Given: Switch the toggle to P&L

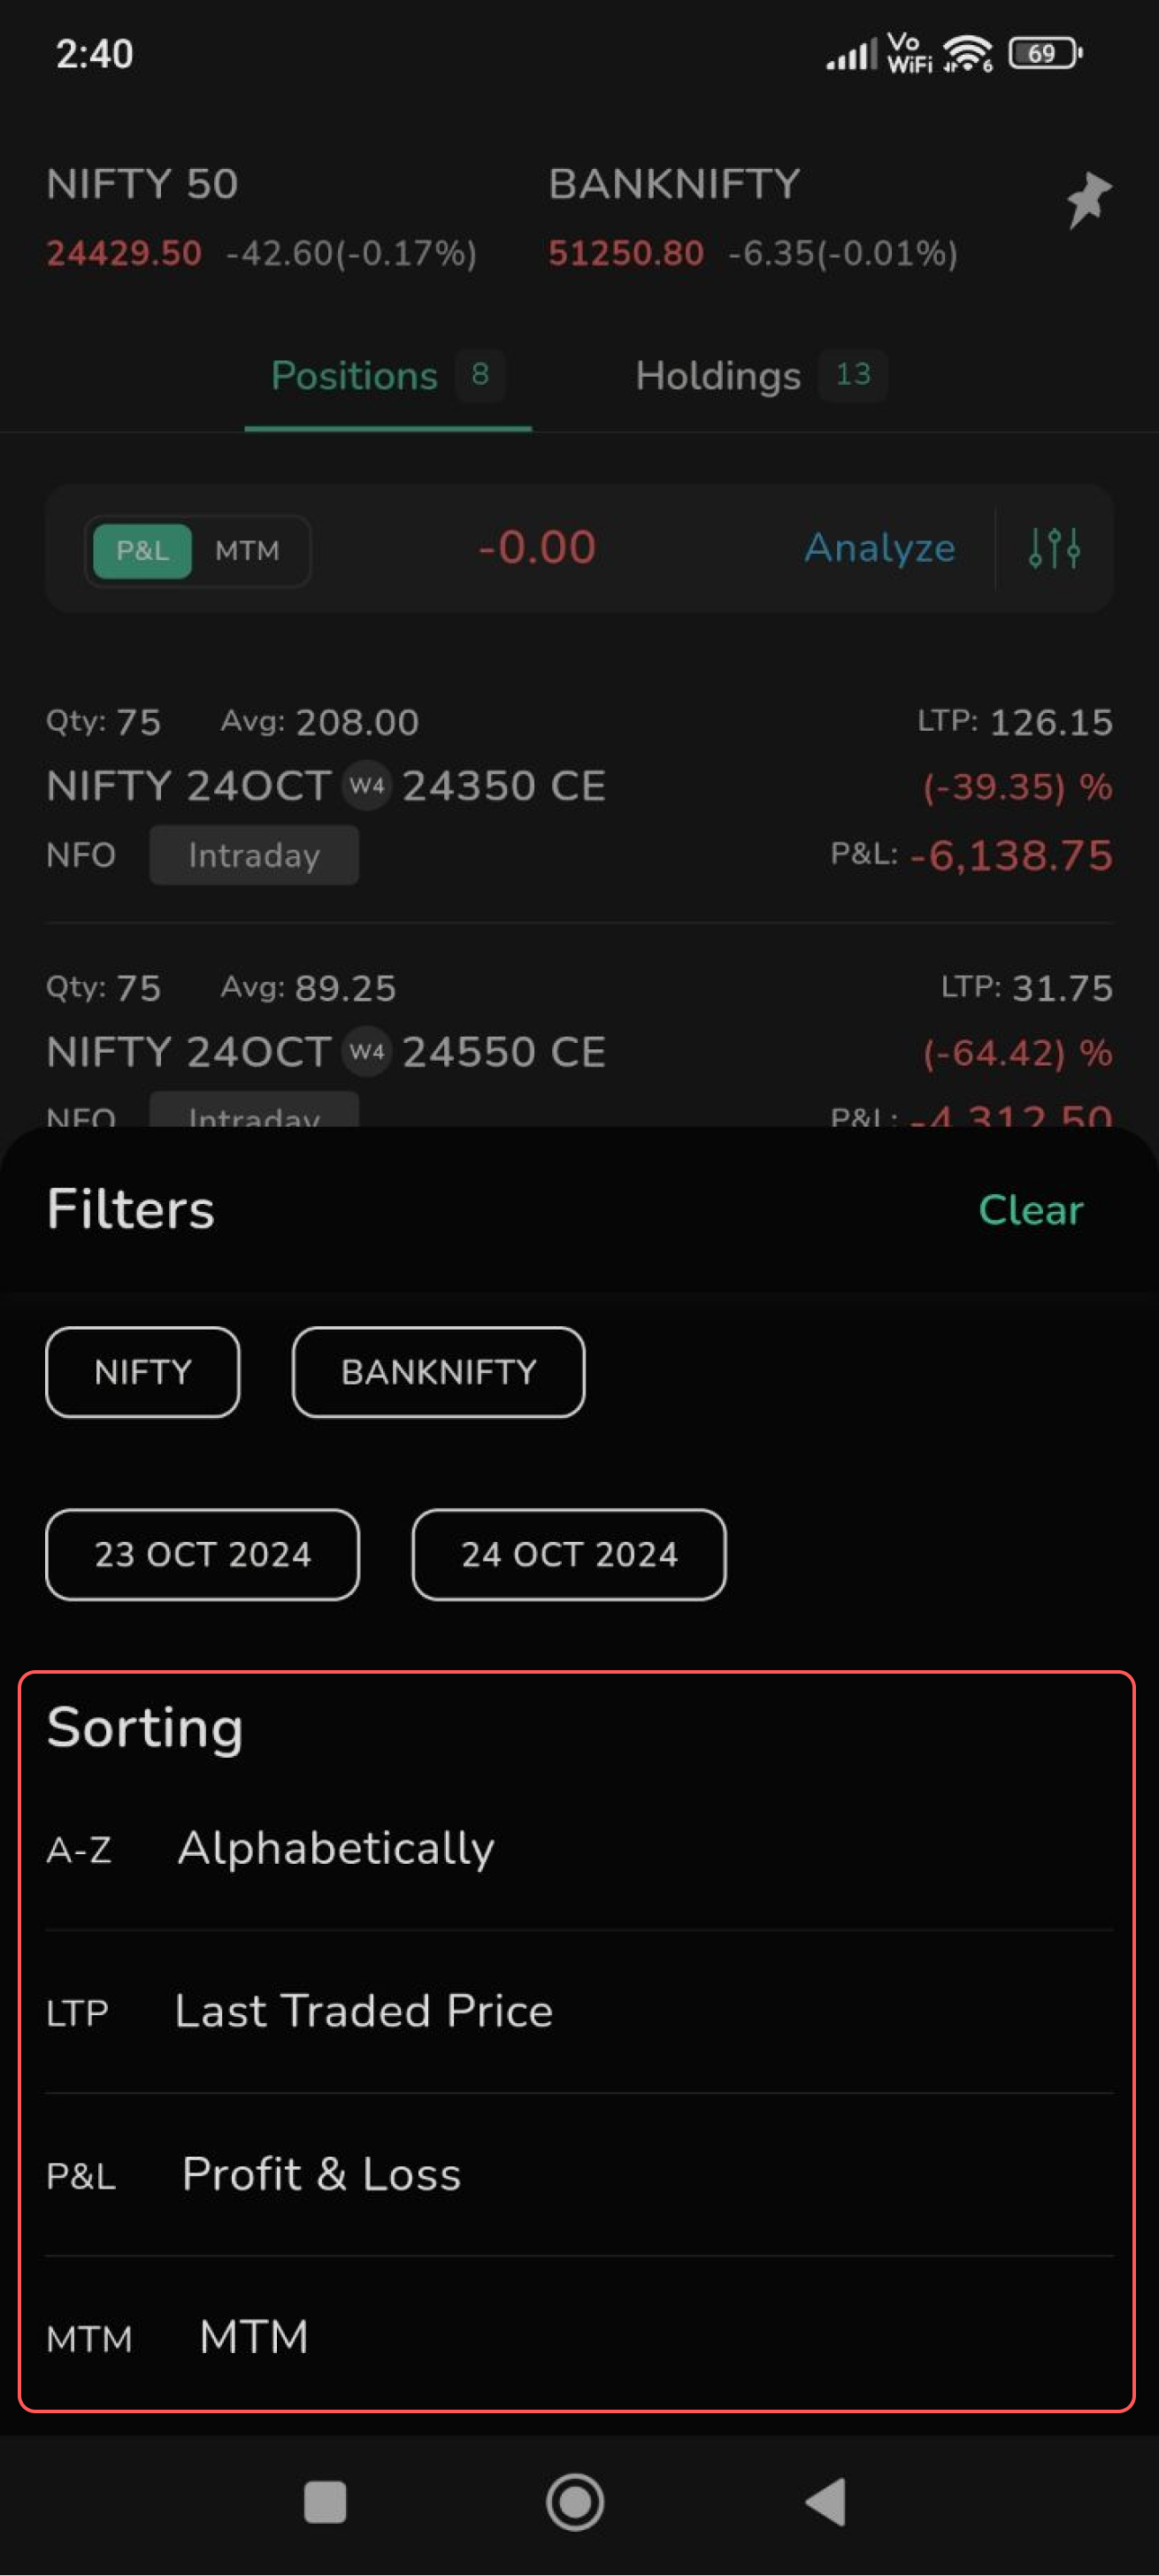Looking at the screenshot, I should pyautogui.click(x=142, y=550).
